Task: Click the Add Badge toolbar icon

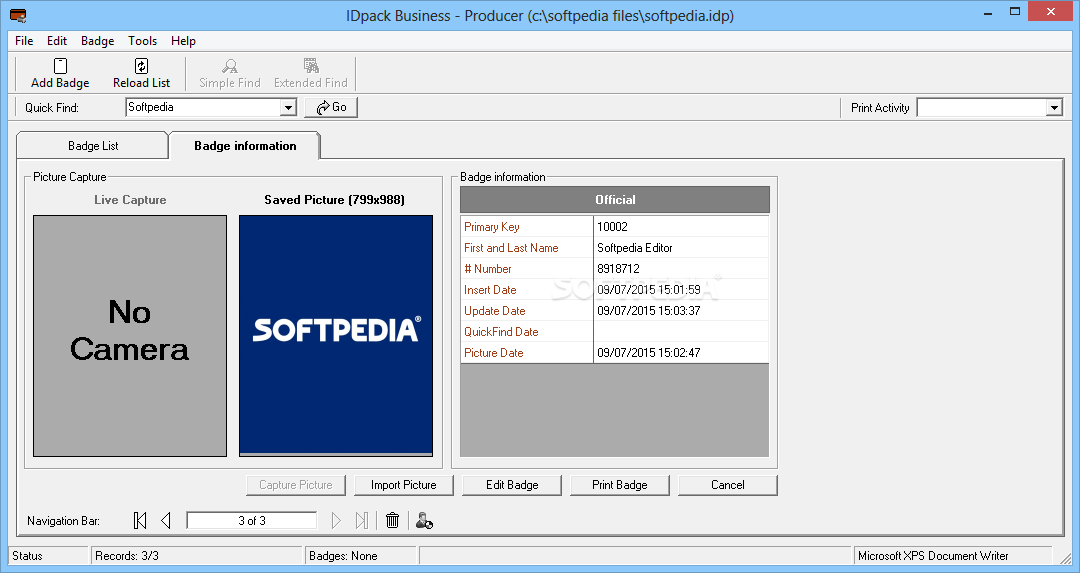Action: [x=61, y=66]
